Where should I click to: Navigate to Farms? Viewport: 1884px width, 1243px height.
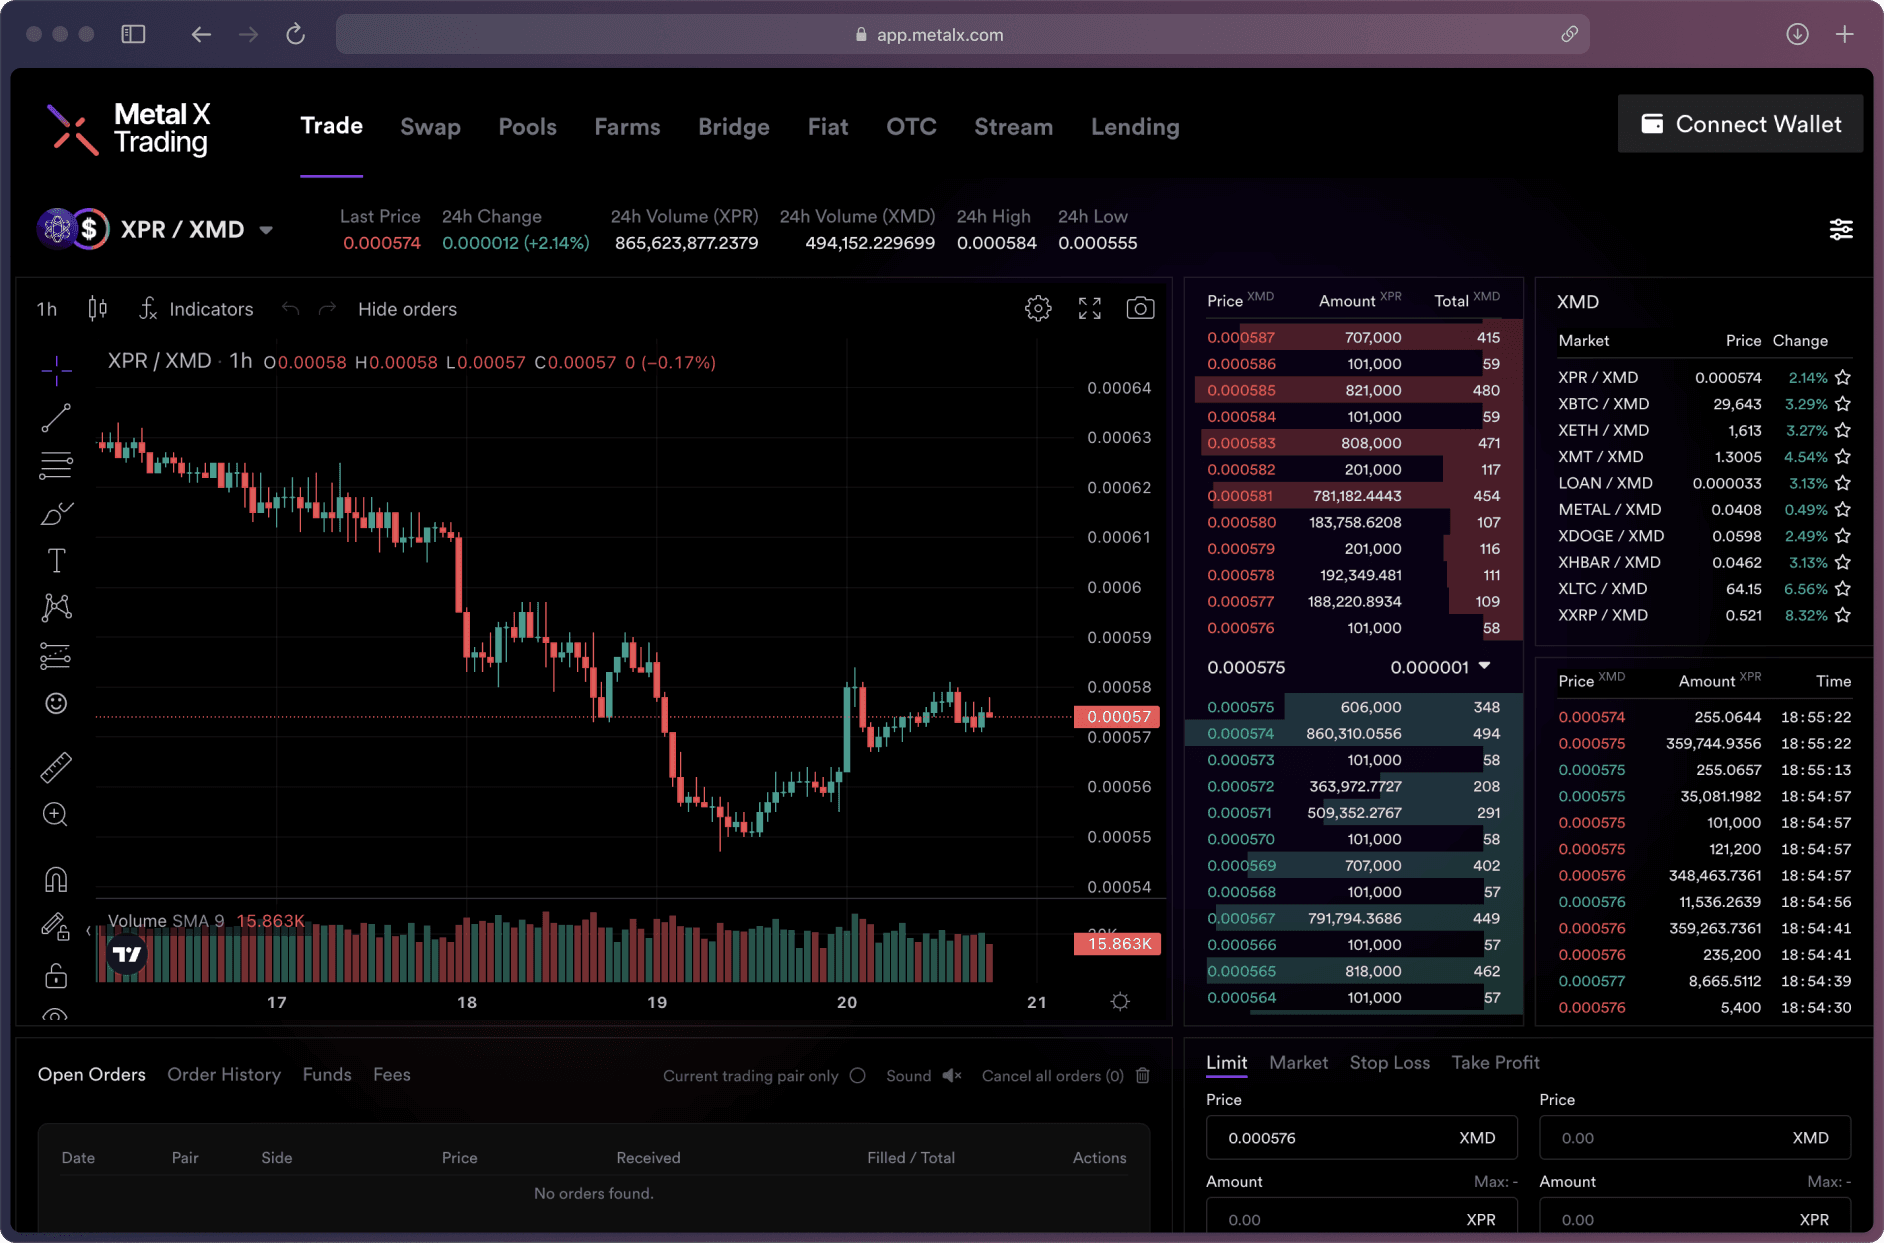click(627, 127)
